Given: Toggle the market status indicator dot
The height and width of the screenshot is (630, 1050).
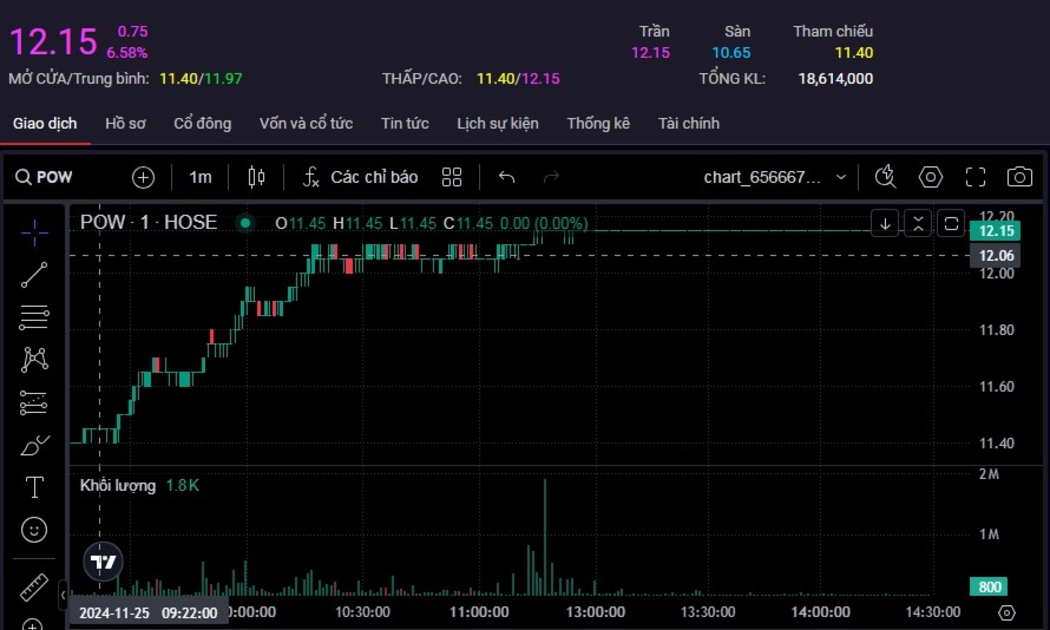Looking at the screenshot, I should (x=245, y=223).
